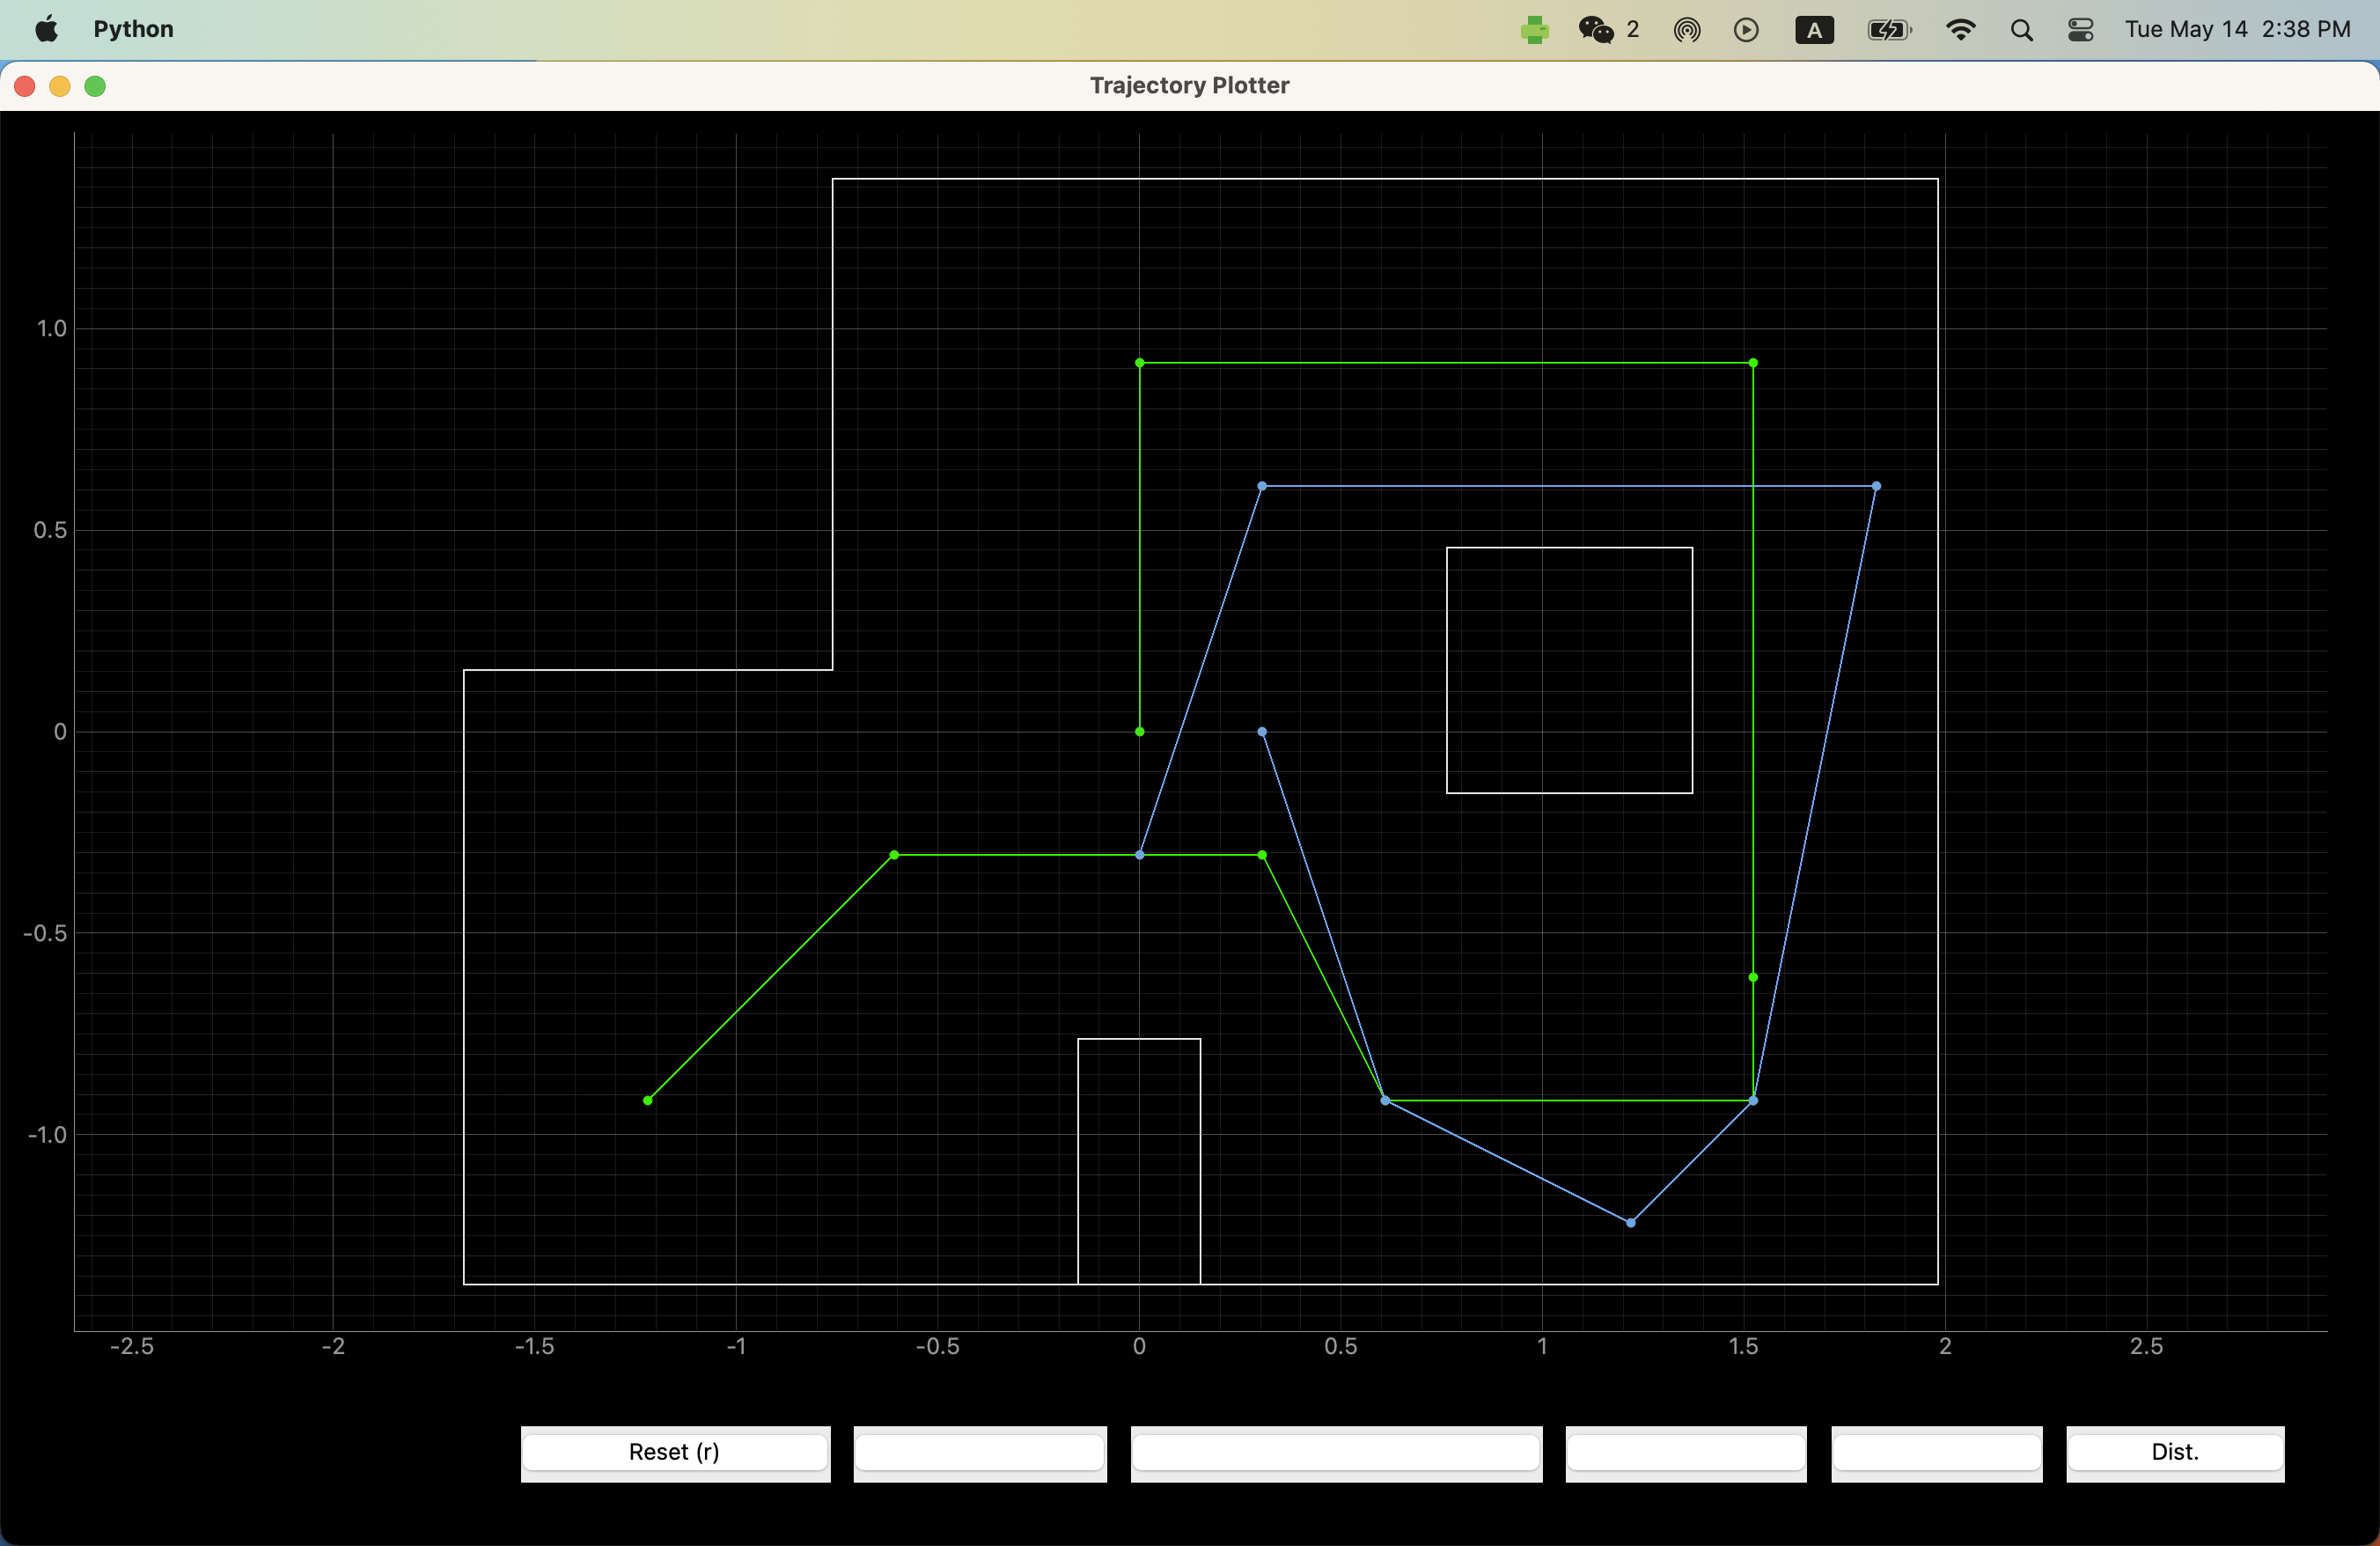Click the green printer status icon in menu bar
Image resolution: width=2380 pixels, height=1546 pixels.
[x=1534, y=30]
